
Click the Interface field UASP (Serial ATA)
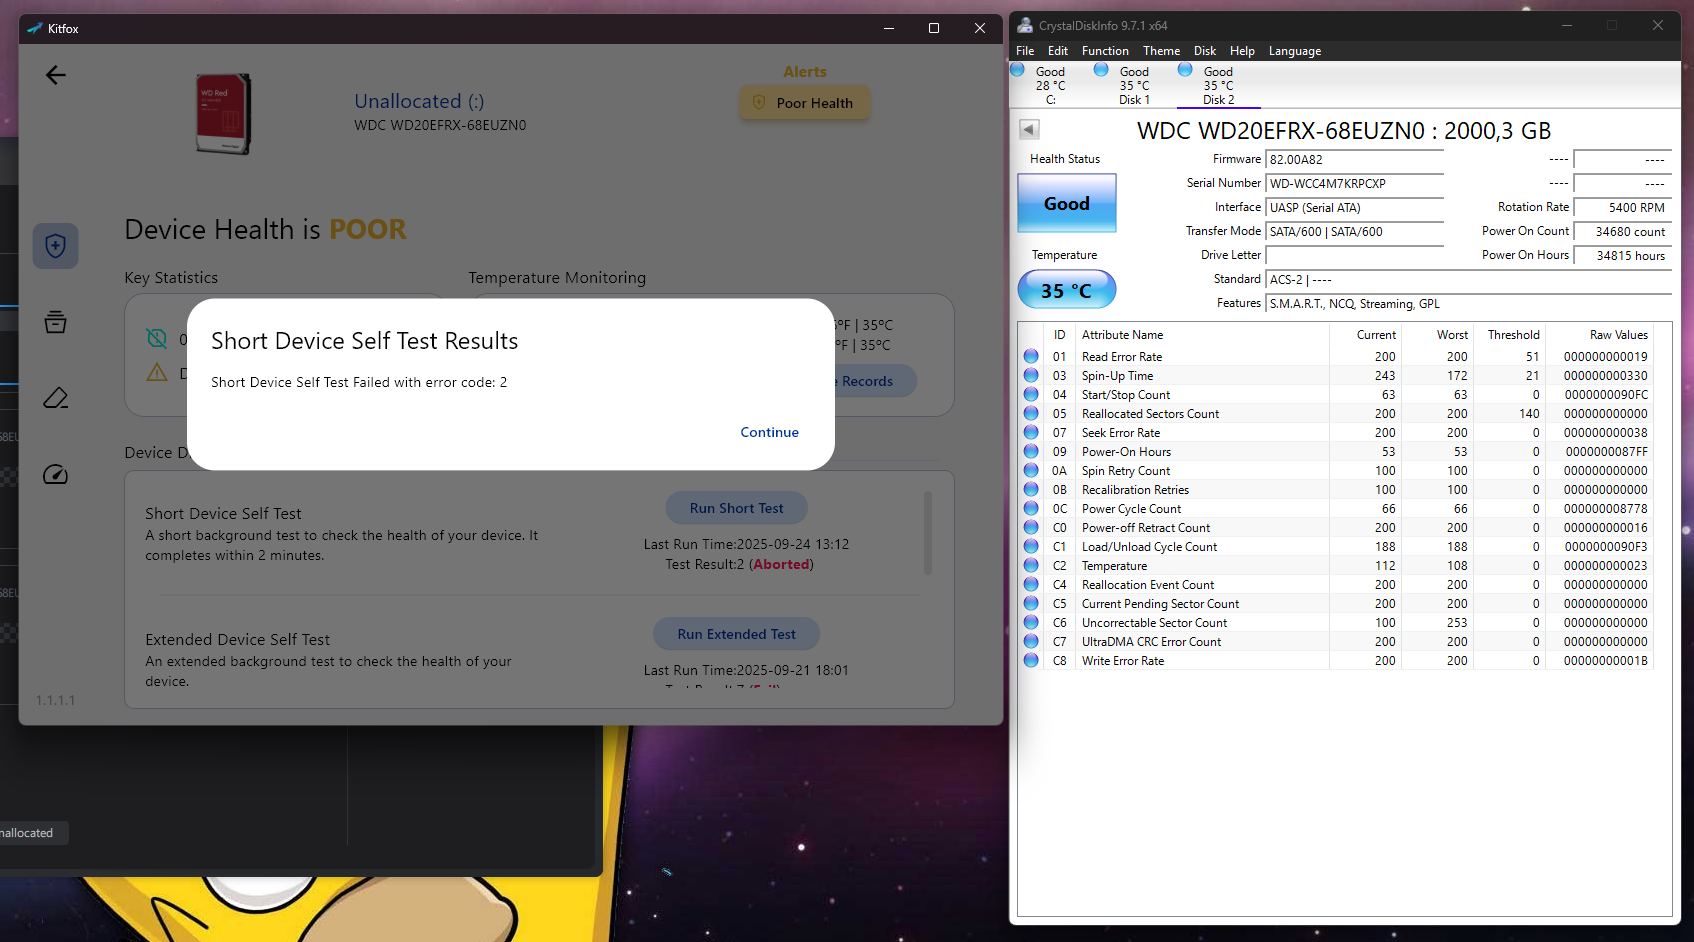1355,208
